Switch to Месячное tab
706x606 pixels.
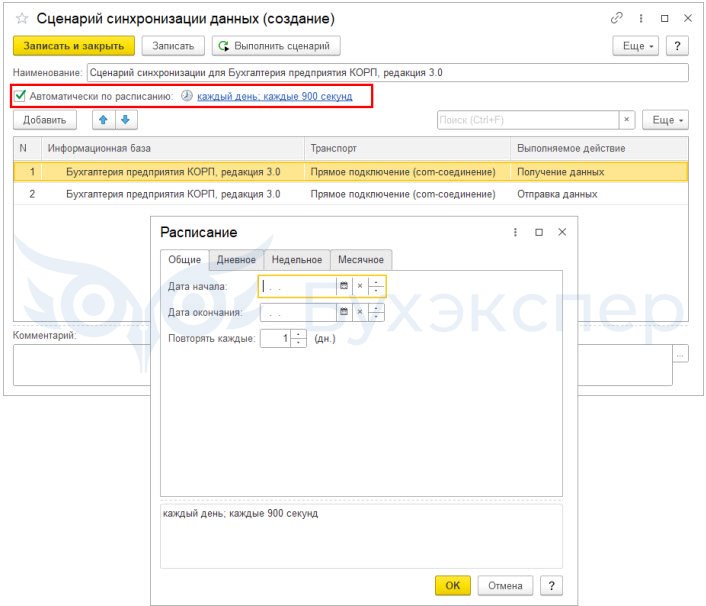tap(361, 260)
